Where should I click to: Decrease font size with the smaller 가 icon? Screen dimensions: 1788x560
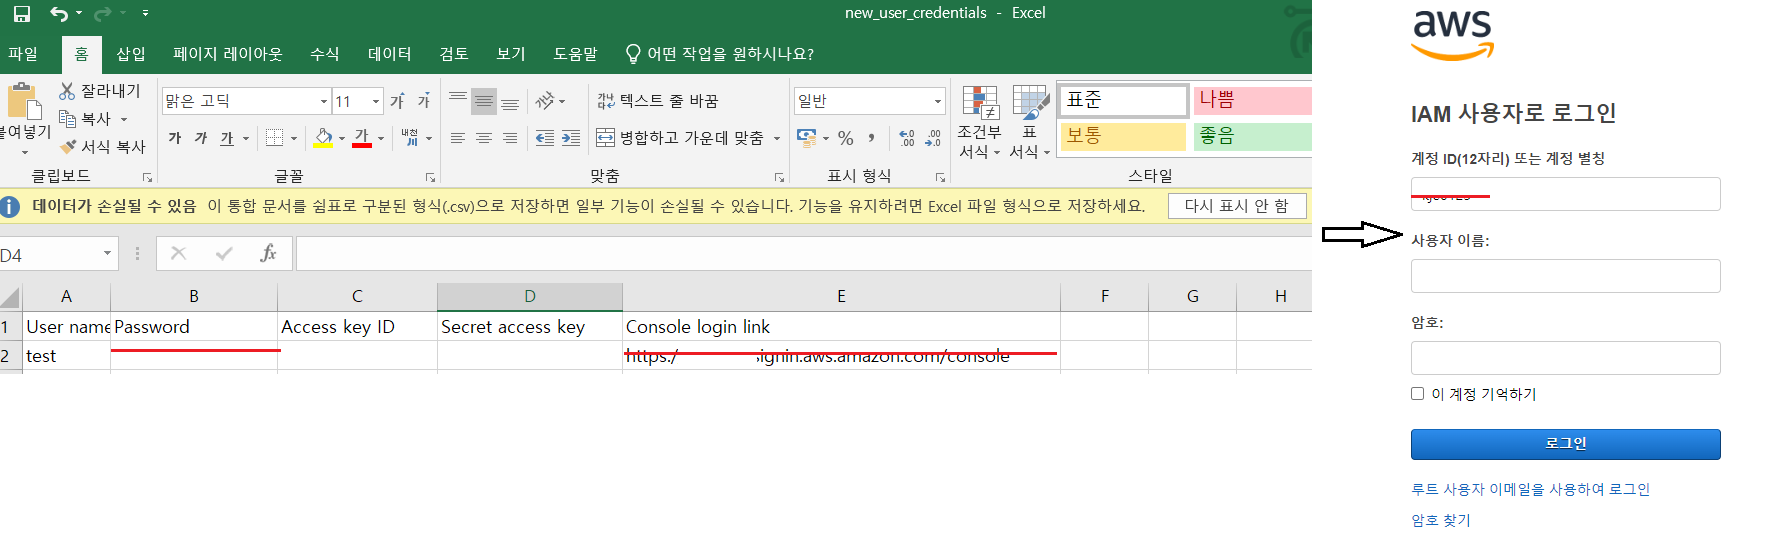[x=423, y=101]
